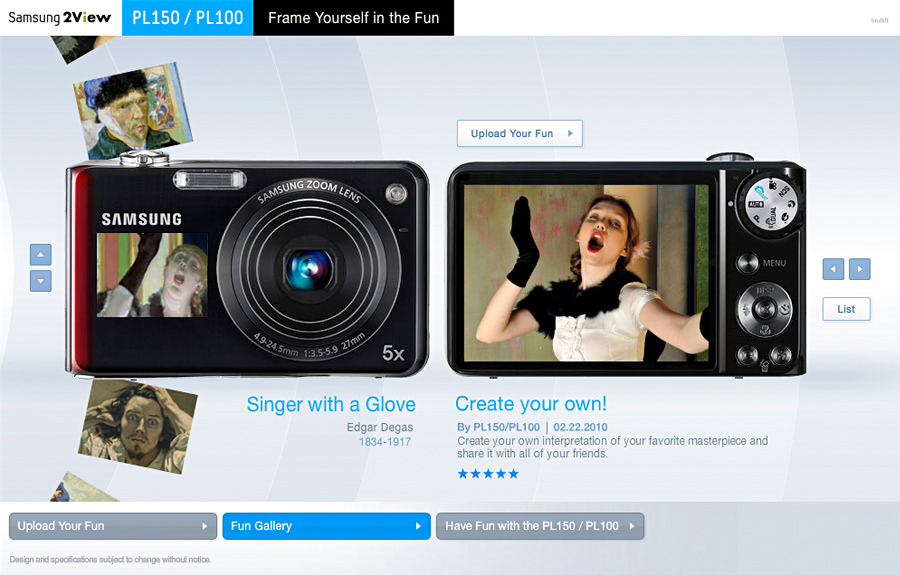Click the Samsung 2View logo
This screenshot has height=575, width=900.
[60, 18]
